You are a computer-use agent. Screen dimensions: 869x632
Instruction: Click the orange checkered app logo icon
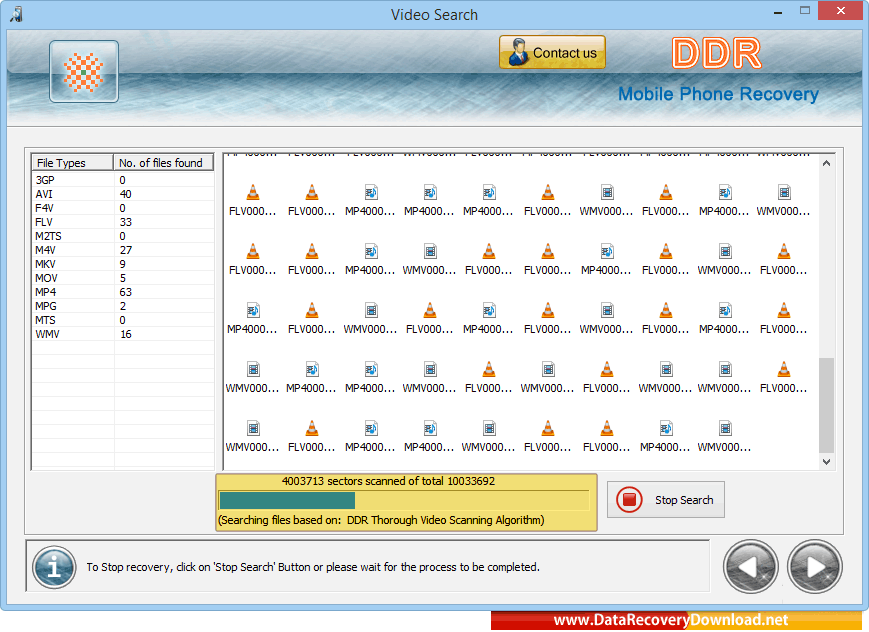point(84,72)
